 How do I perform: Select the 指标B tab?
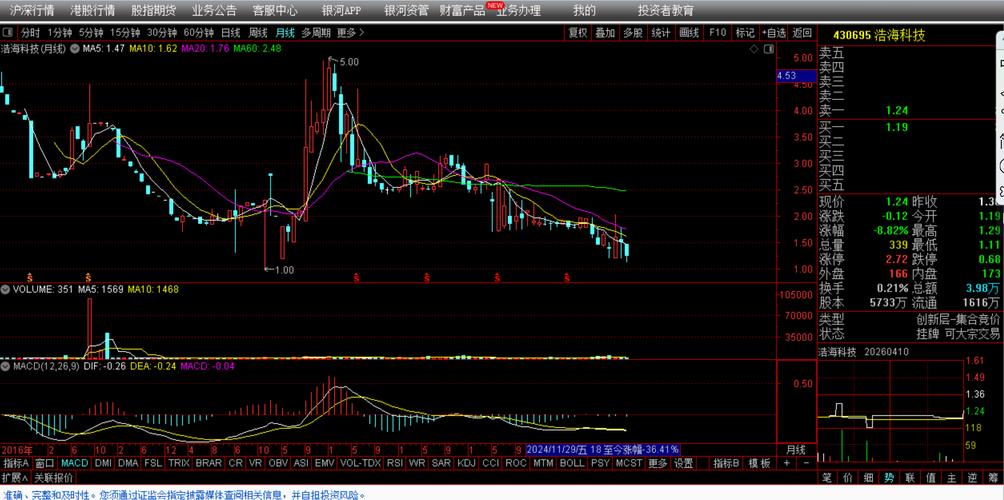pyautogui.click(x=727, y=463)
